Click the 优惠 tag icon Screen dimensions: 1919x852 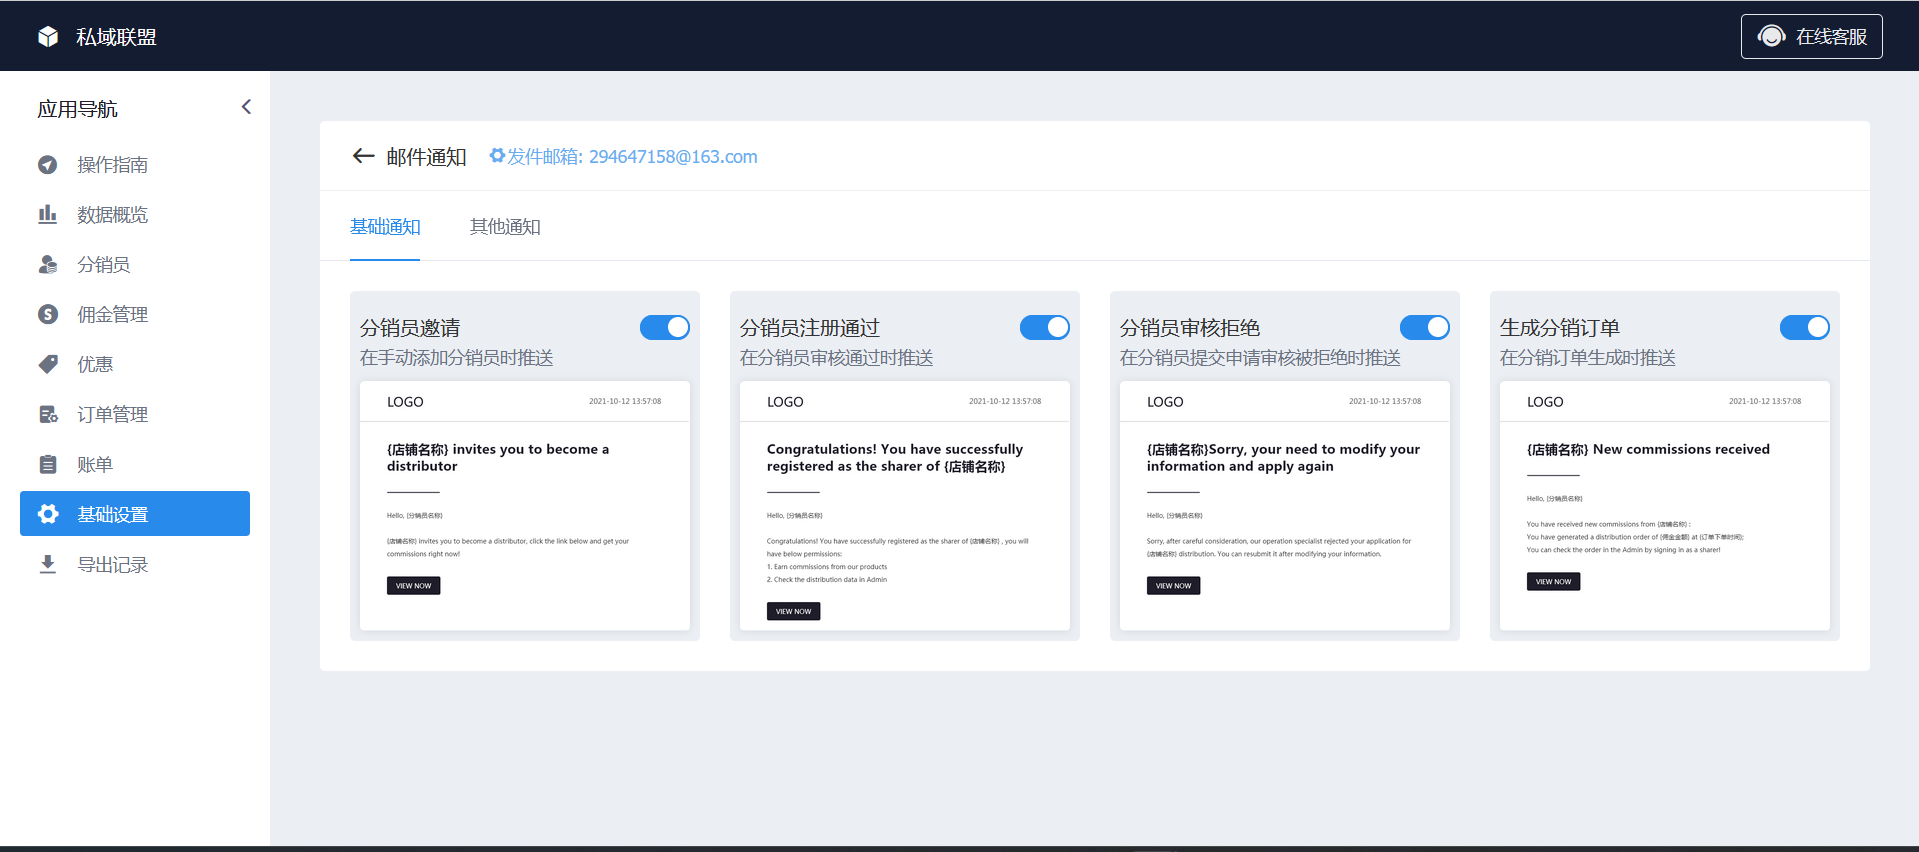coord(47,364)
